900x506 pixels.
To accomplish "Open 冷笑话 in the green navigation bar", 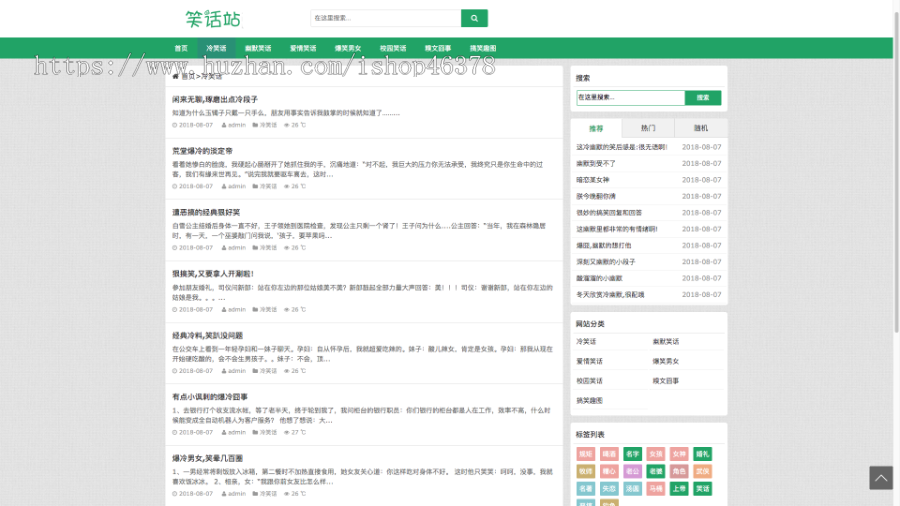I will [x=216, y=48].
